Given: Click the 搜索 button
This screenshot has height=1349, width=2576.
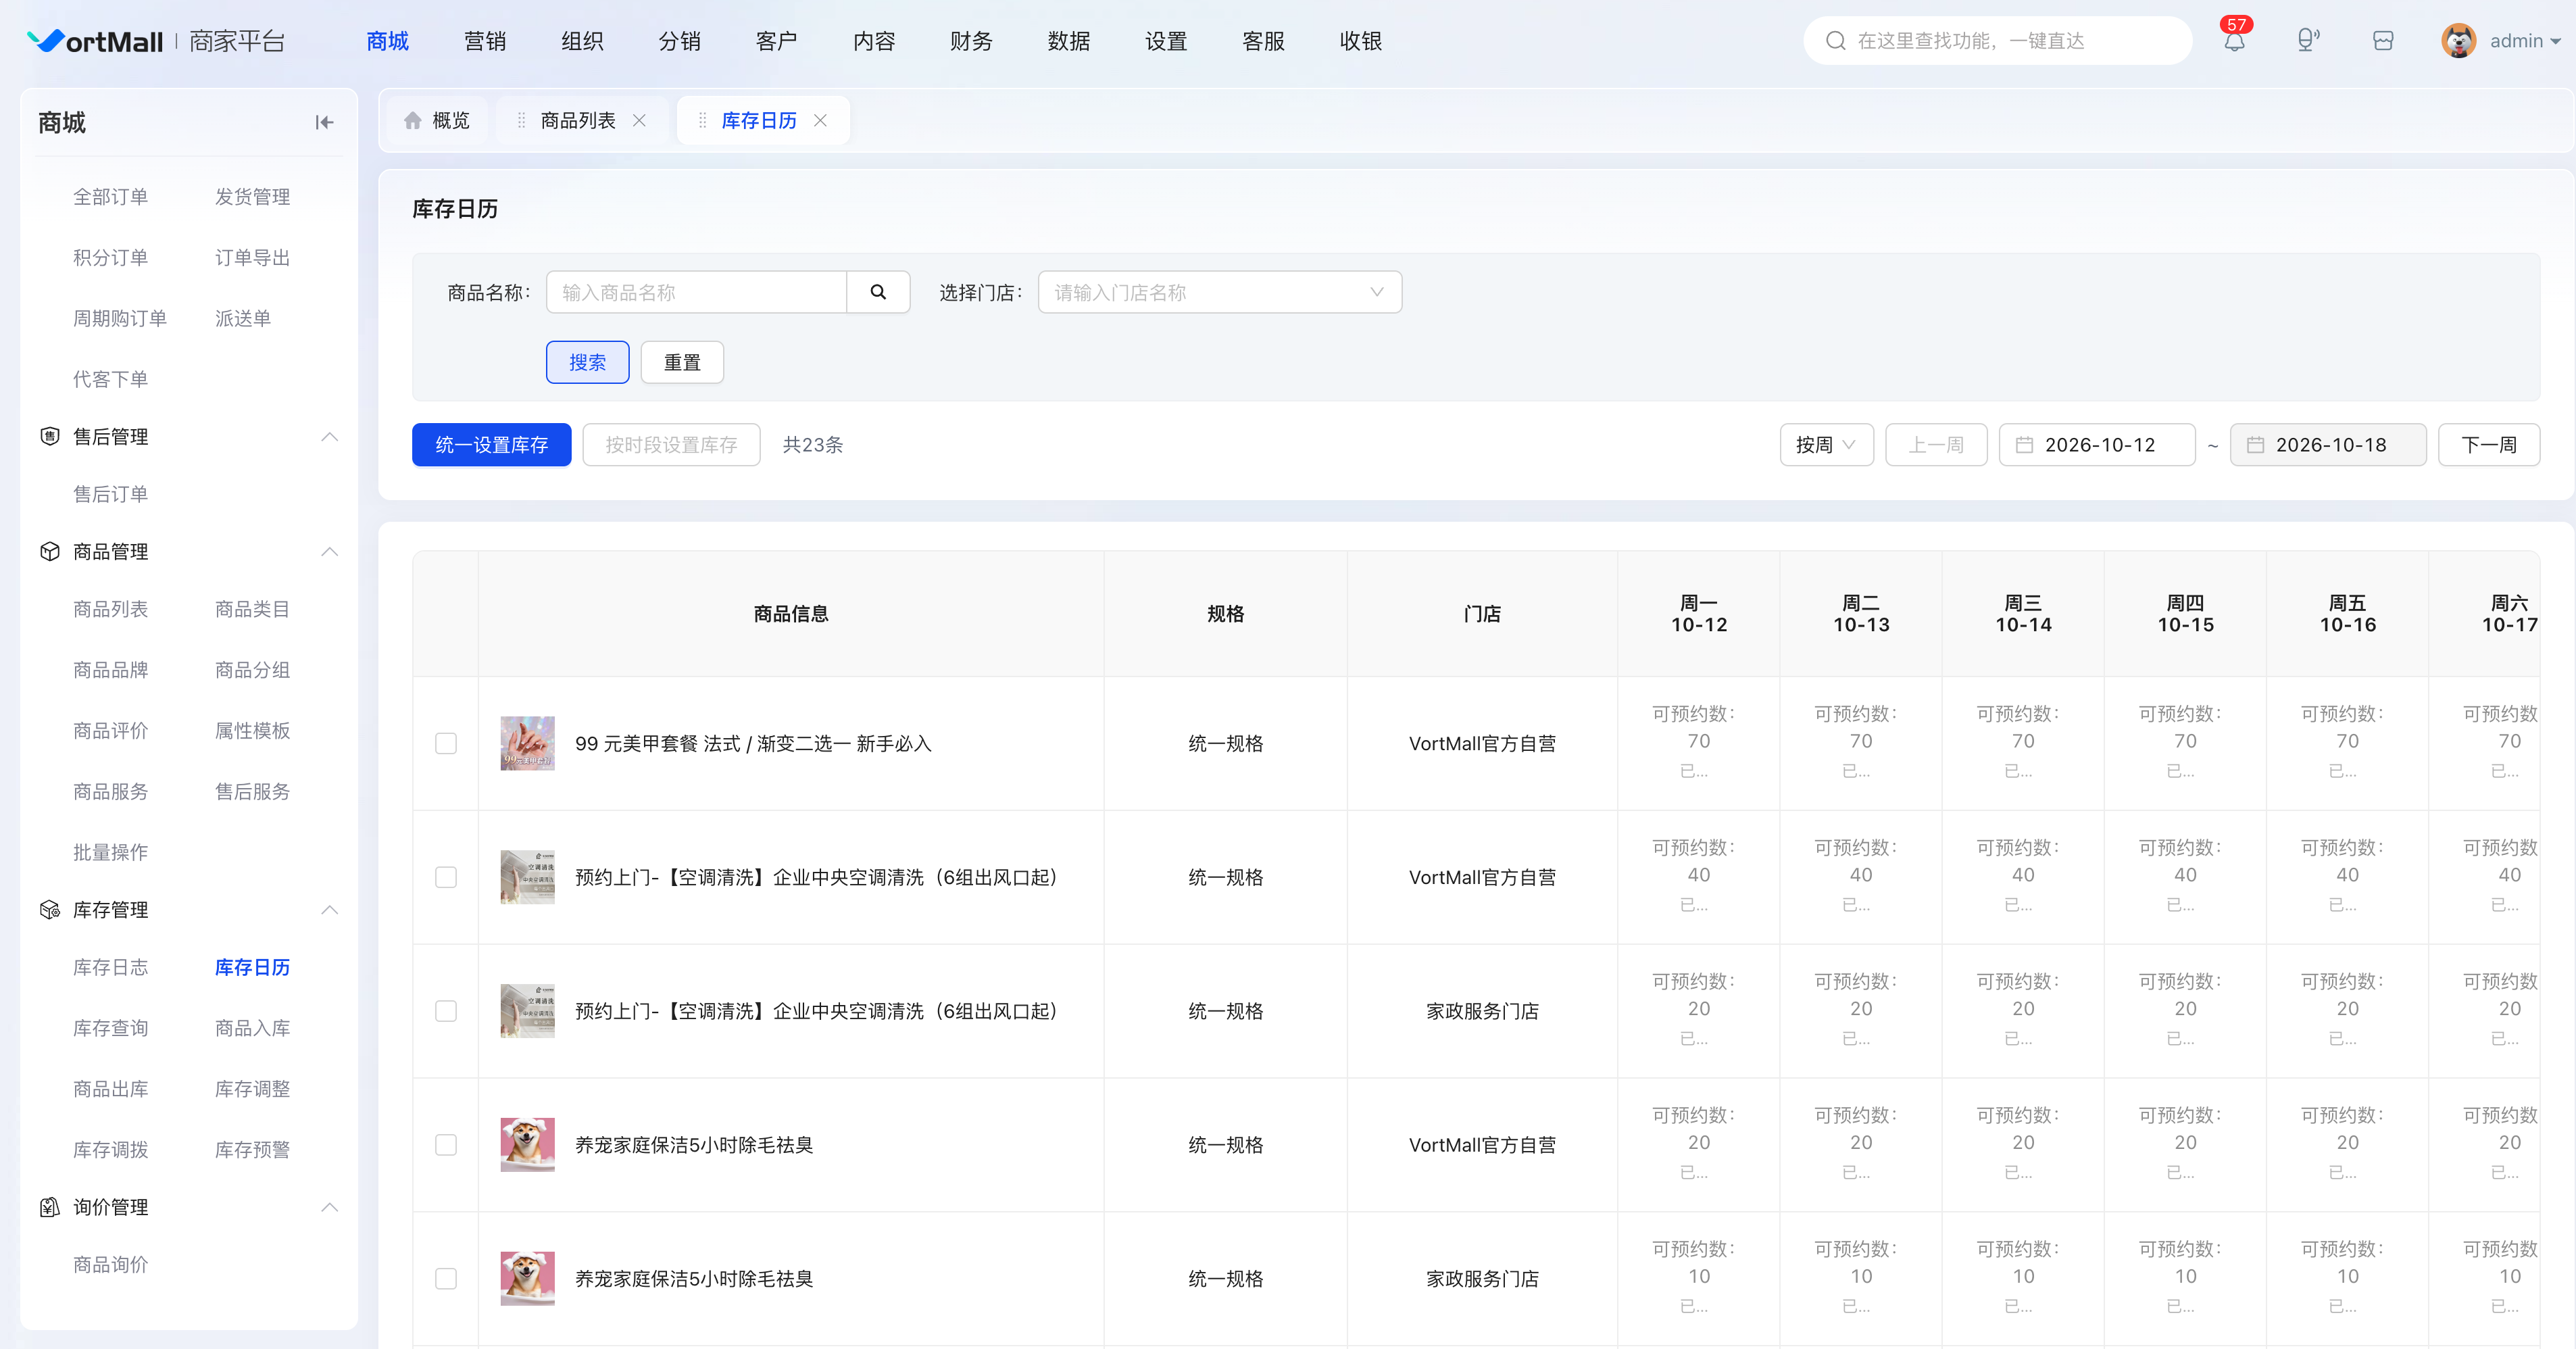Looking at the screenshot, I should coord(587,362).
